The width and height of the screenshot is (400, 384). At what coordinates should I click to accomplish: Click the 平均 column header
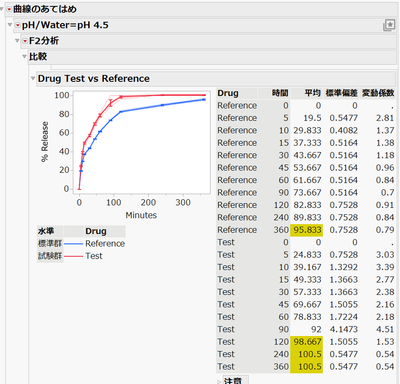[313, 93]
